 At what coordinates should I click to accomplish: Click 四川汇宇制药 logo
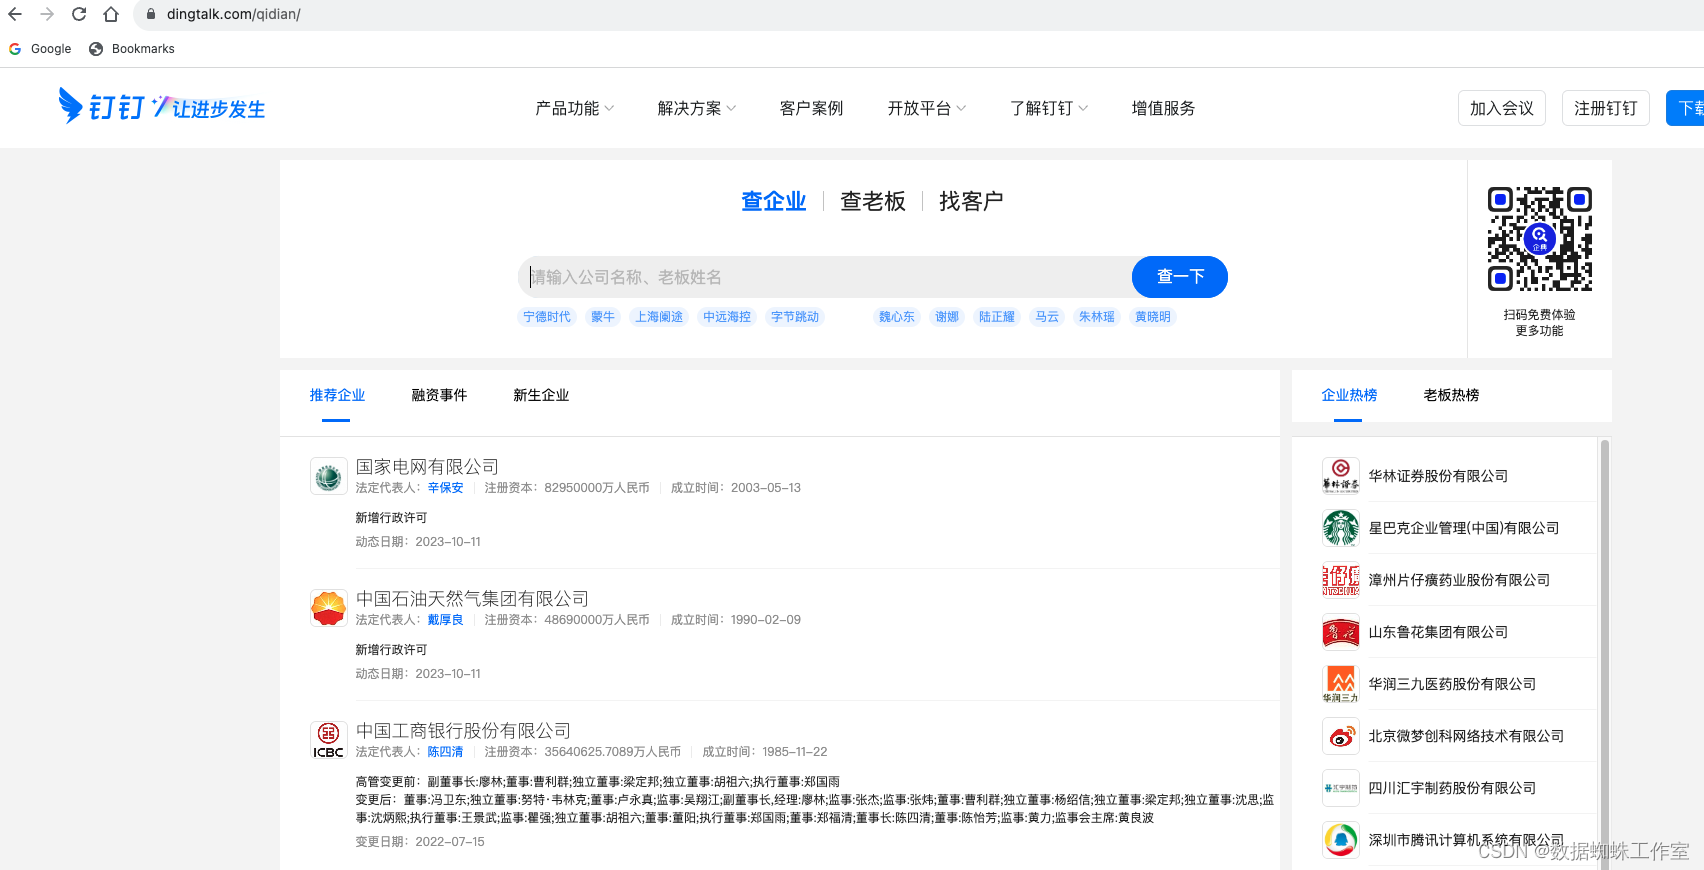point(1340,788)
